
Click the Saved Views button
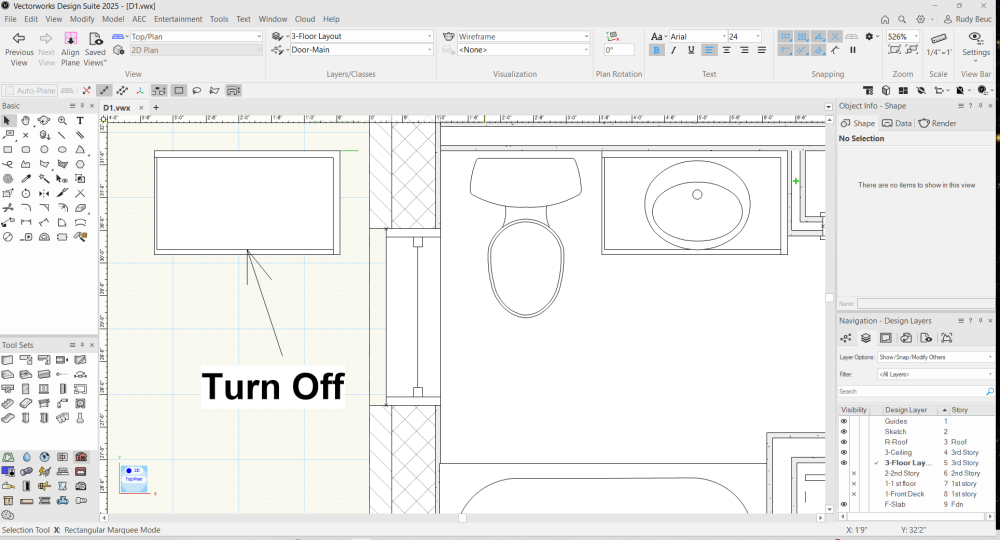coord(95,38)
